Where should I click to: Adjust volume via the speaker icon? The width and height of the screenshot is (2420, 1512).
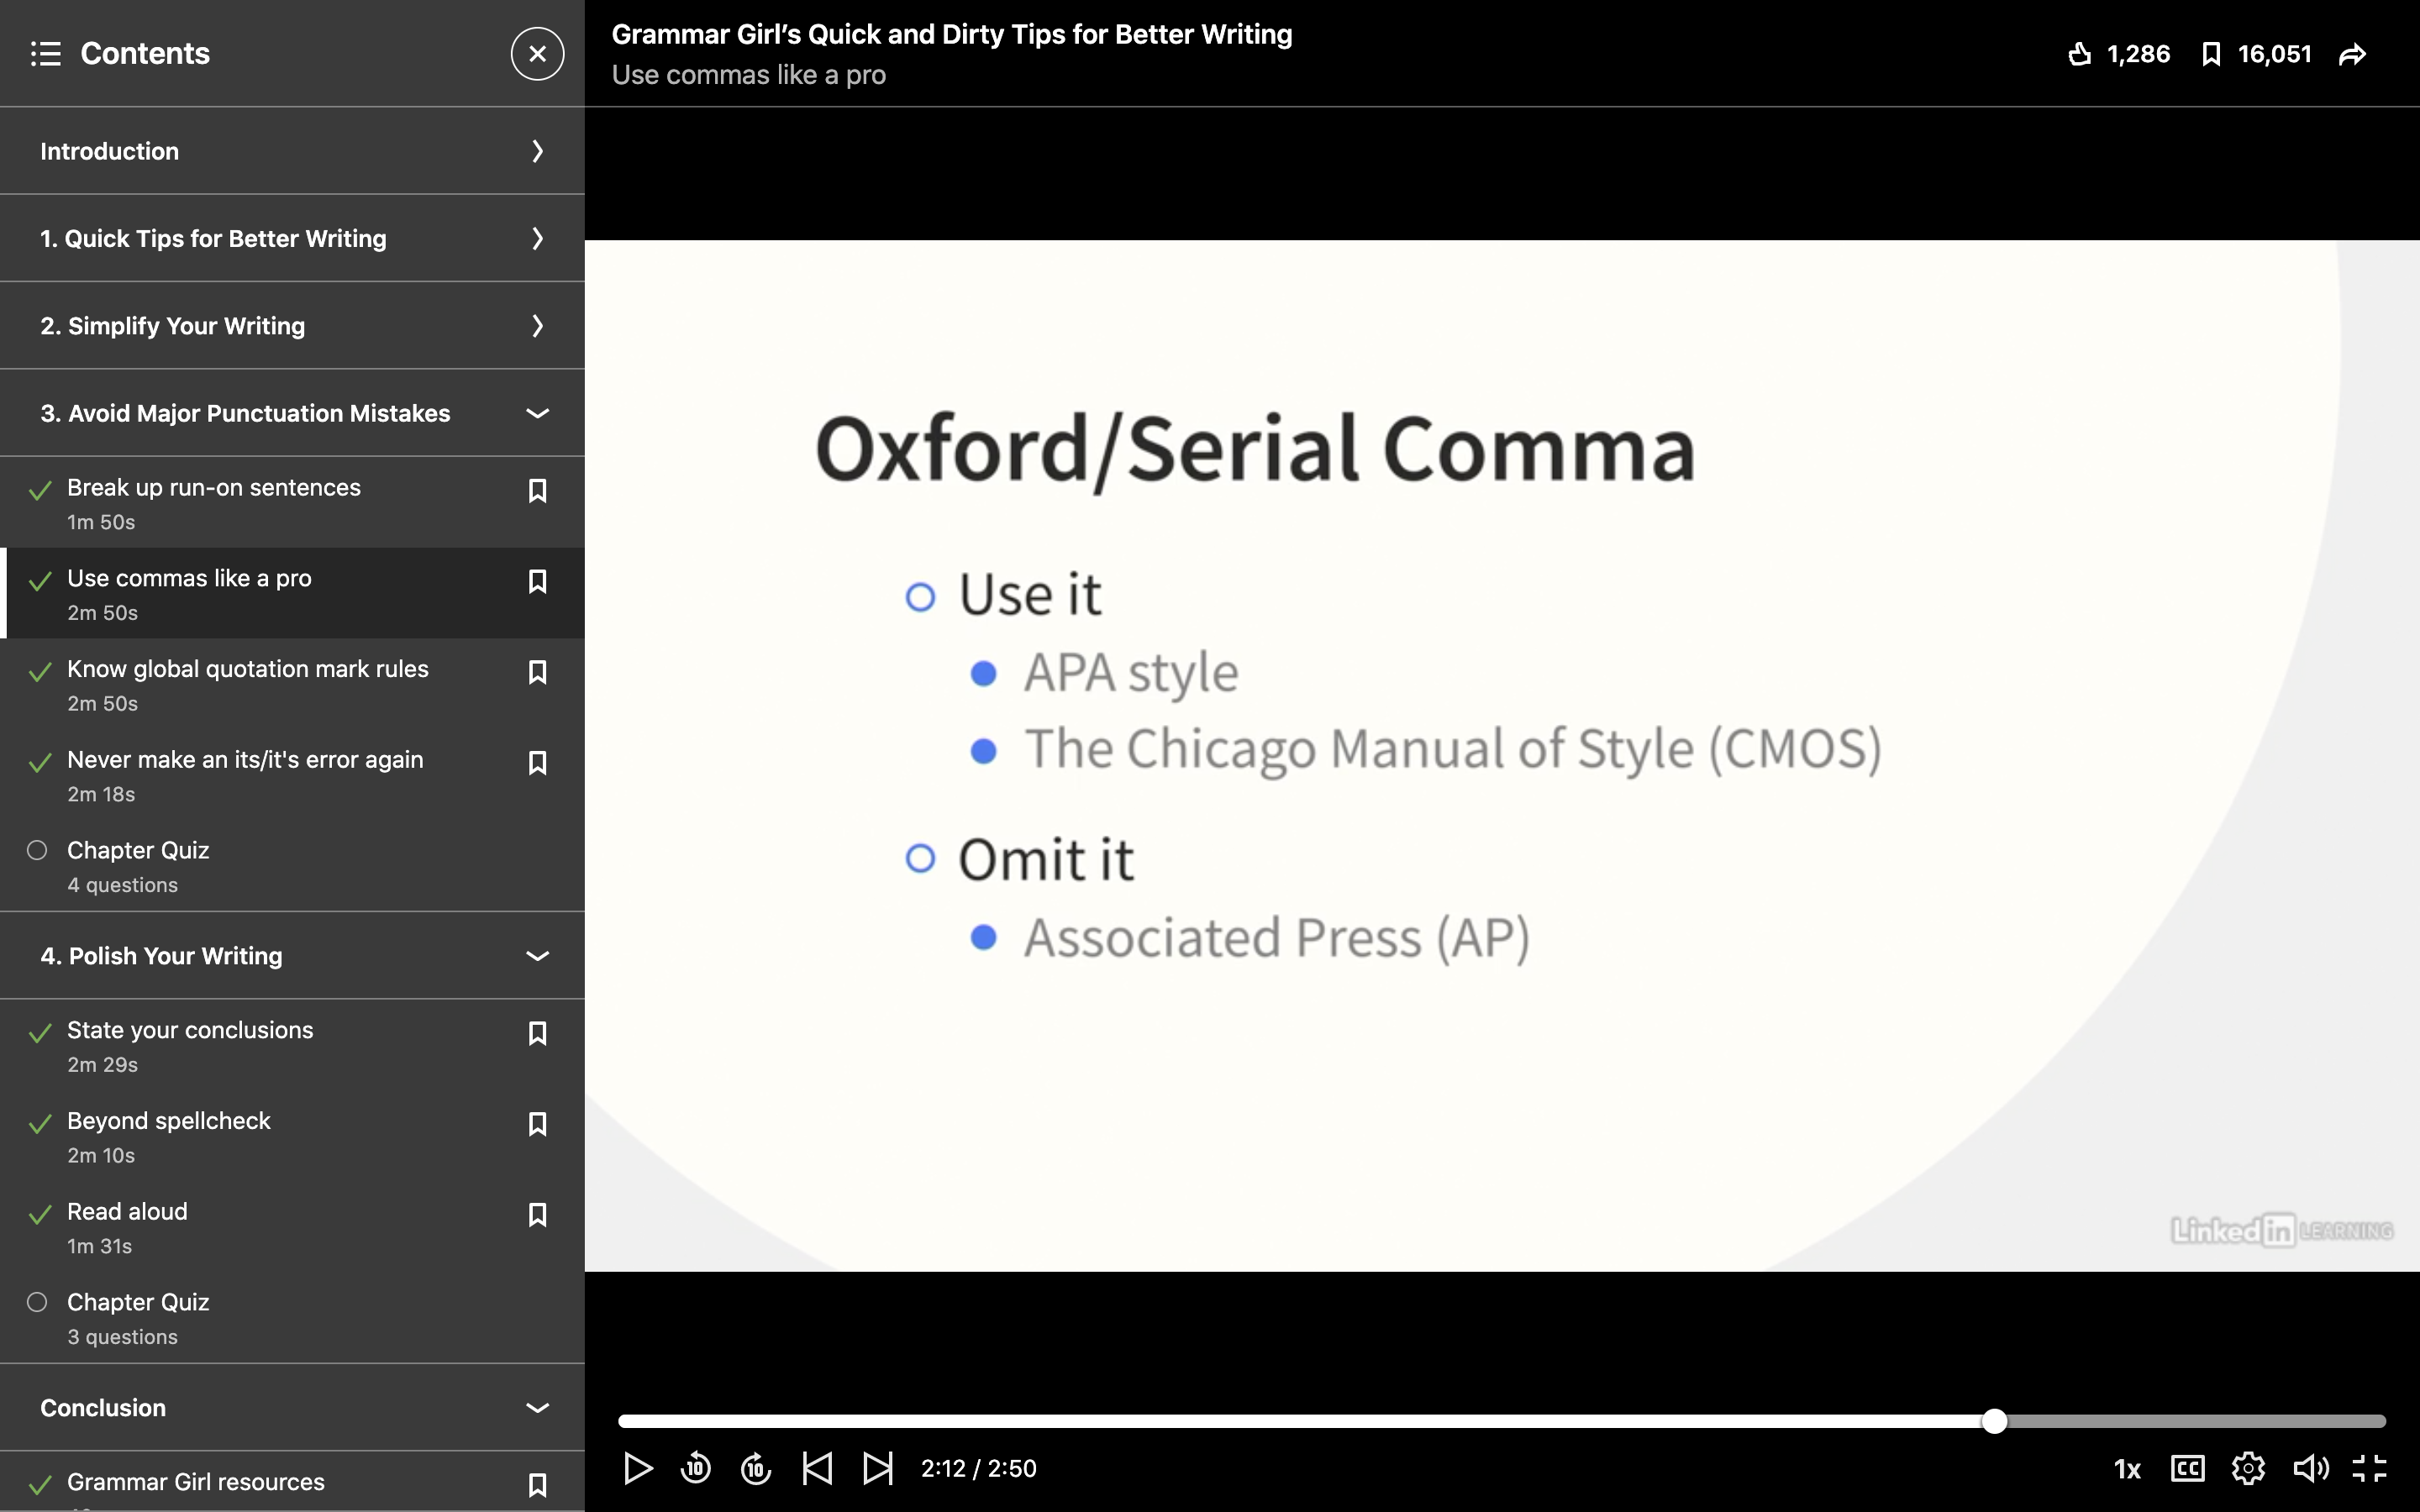[2310, 1468]
